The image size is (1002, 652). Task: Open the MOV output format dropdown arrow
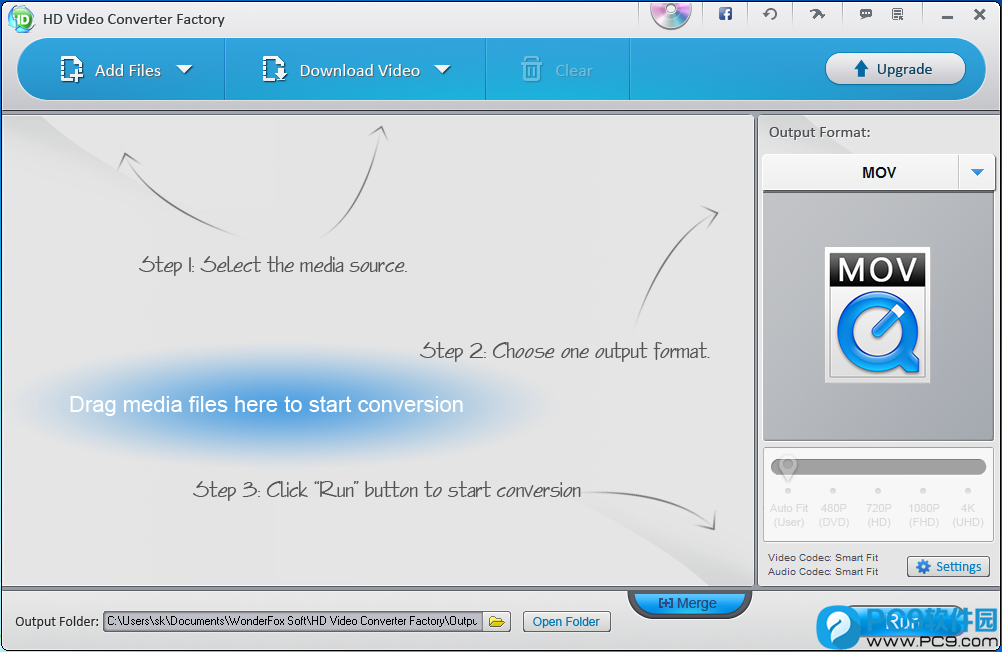click(x=977, y=173)
